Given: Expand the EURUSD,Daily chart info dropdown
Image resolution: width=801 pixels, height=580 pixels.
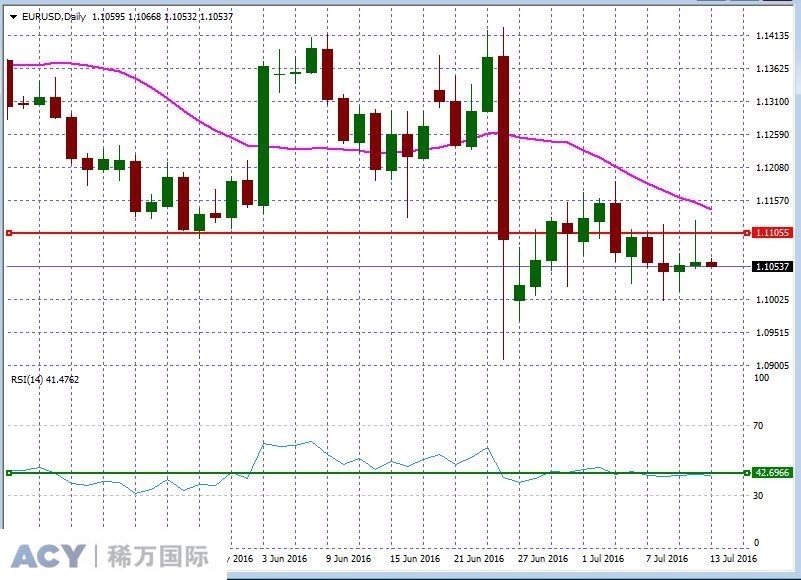Looking at the screenshot, I should (14, 17).
